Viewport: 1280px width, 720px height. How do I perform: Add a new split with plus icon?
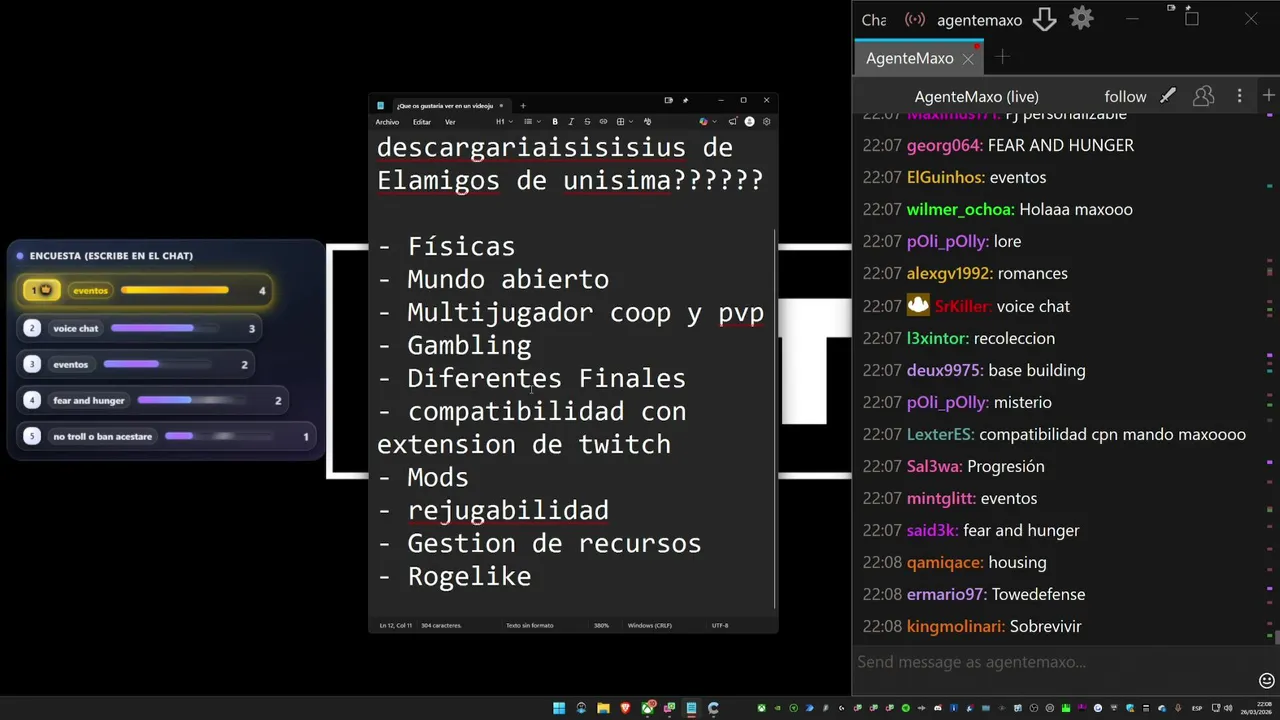pyautogui.click(x=1269, y=95)
